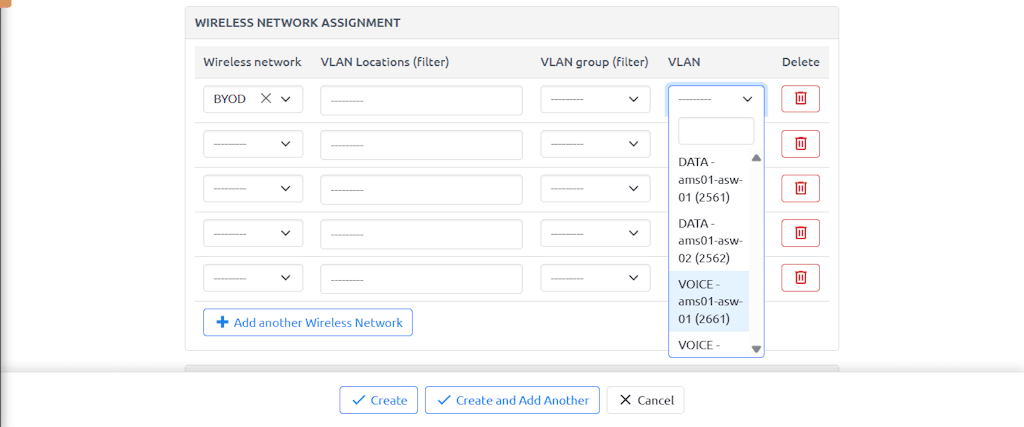This screenshot has height=427, width=1024.
Task: Click the trash icon in fourth row
Action: tap(800, 233)
